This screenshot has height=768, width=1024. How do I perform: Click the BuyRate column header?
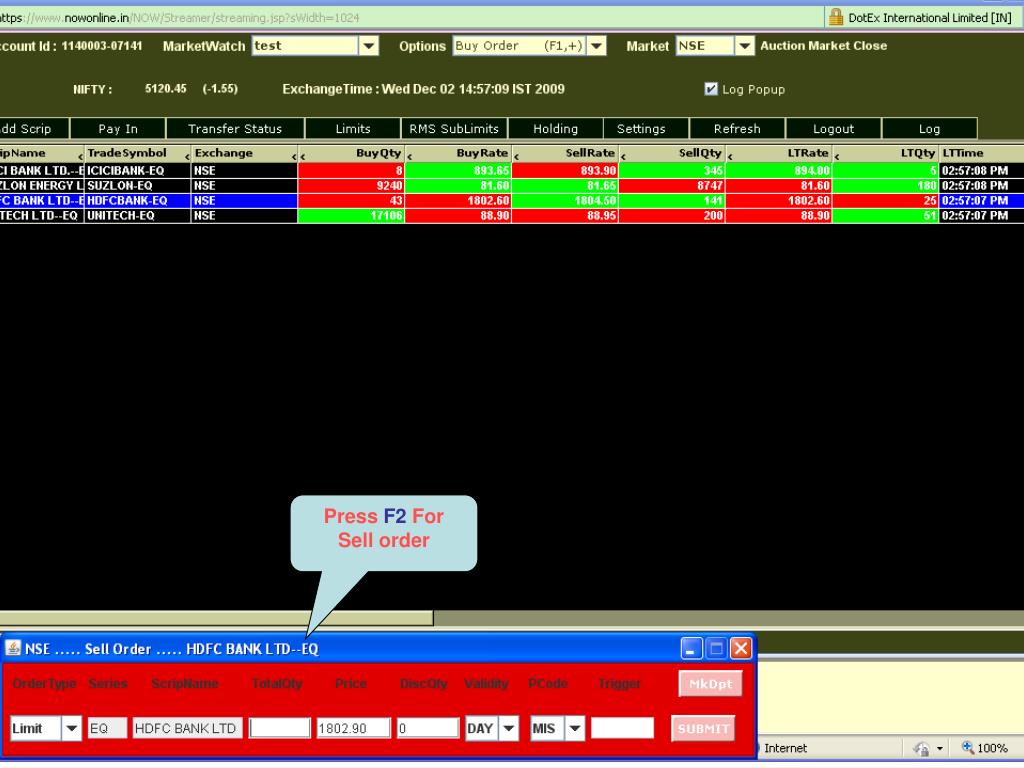458,153
